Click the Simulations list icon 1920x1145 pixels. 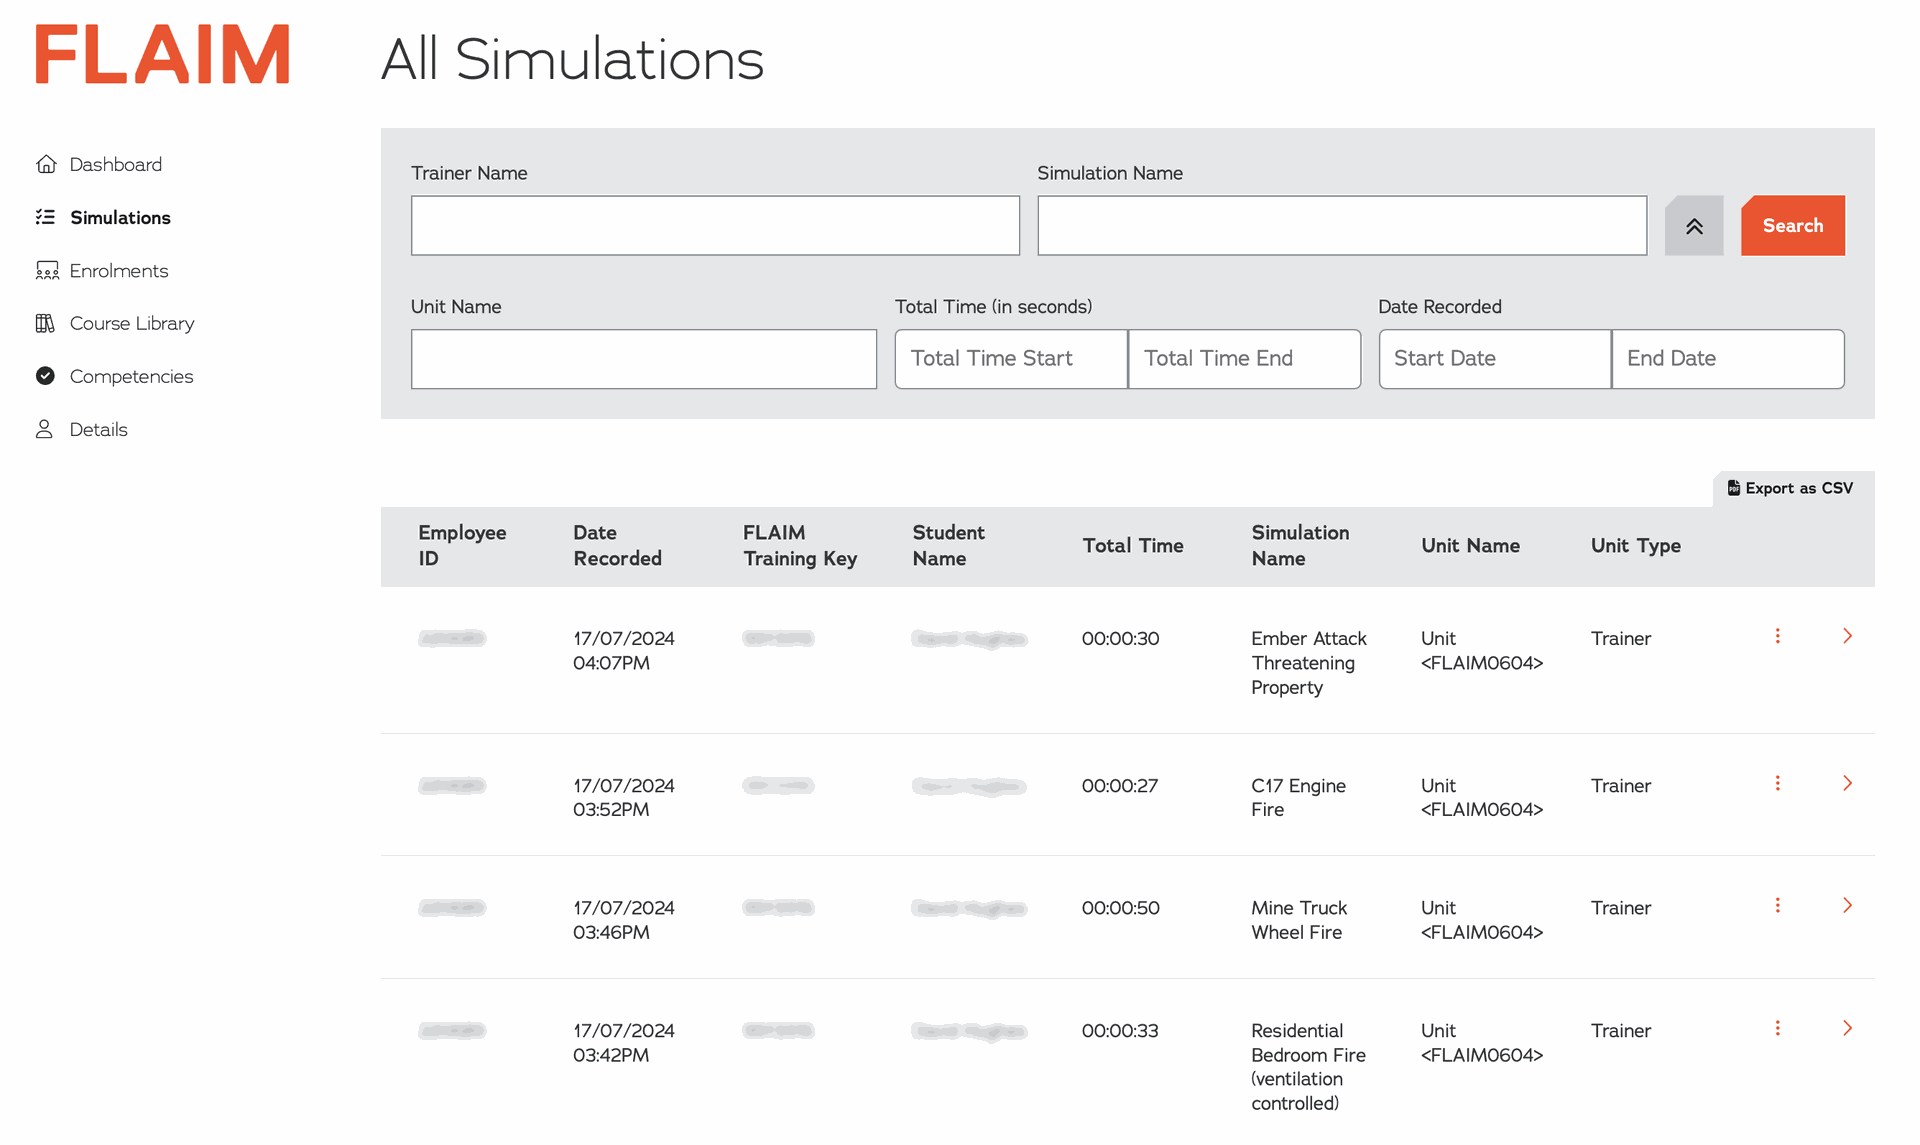pos(46,217)
